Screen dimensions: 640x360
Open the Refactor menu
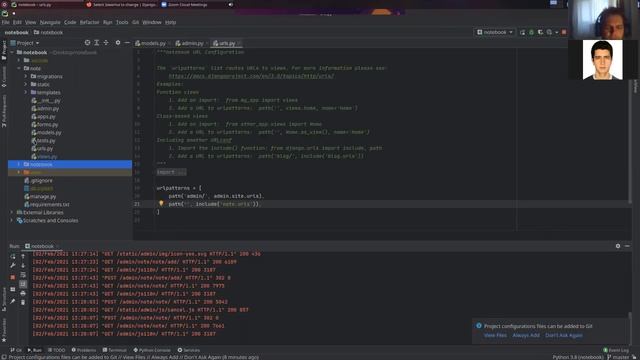click(x=89, y=22)
